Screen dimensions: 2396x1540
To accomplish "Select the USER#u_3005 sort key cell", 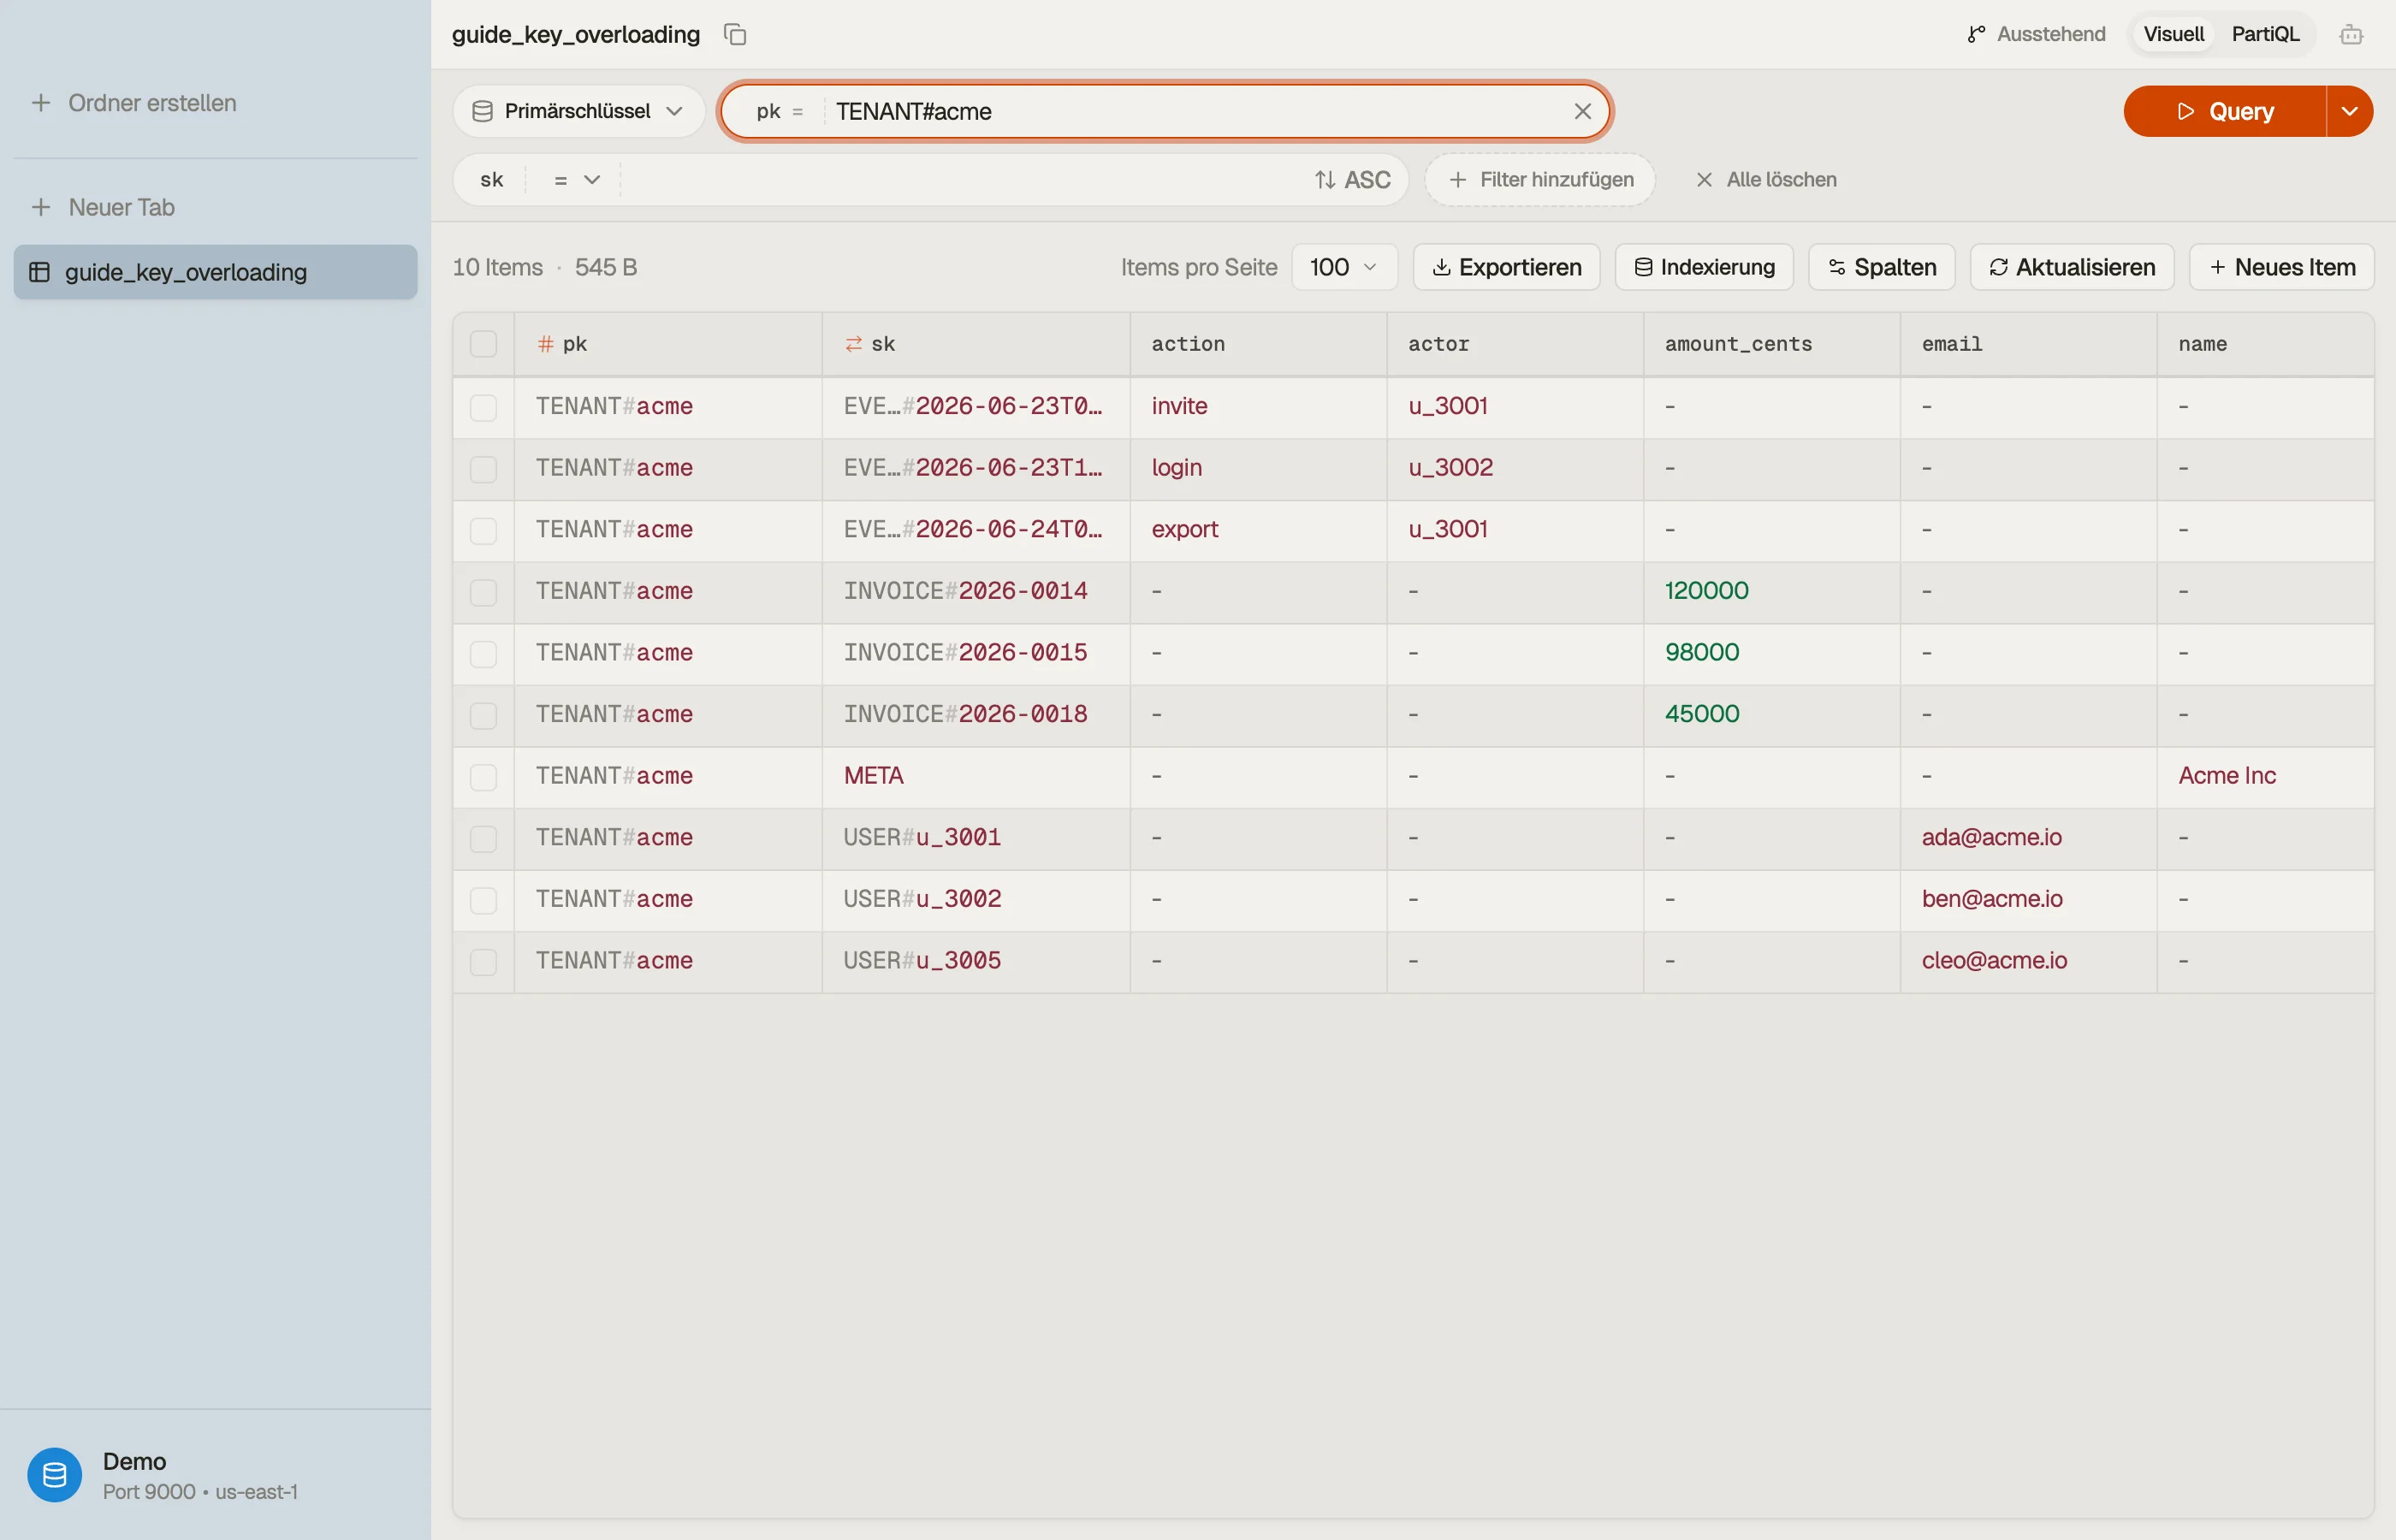I will click(x=976, y=961).
